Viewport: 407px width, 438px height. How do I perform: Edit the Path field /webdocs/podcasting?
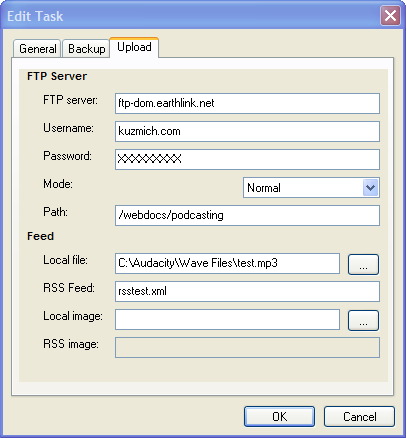click(247, 215)
